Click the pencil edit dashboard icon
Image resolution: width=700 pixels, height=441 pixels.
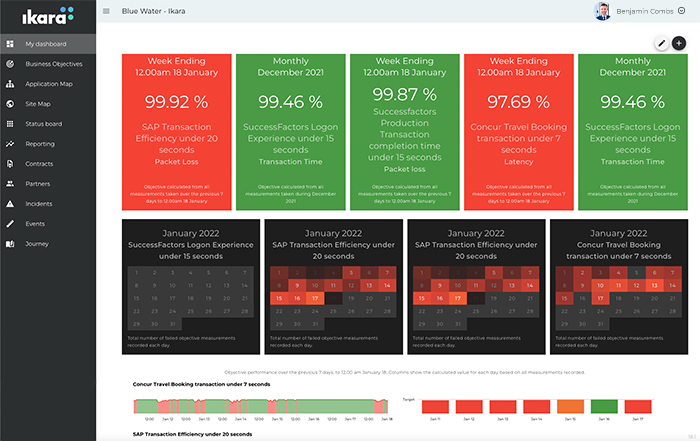tap(661, 43)
